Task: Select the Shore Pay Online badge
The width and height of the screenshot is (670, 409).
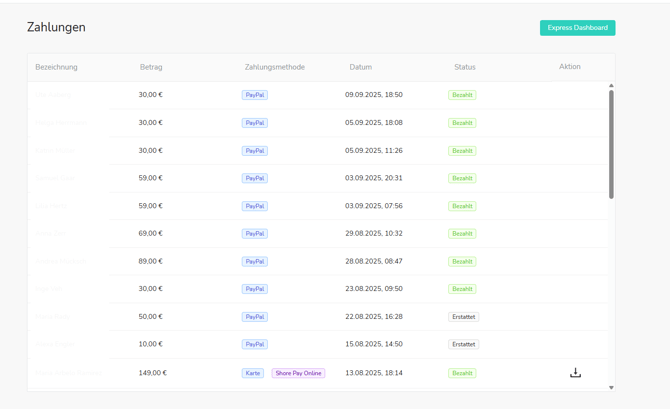Action: (x=298, y=373)
